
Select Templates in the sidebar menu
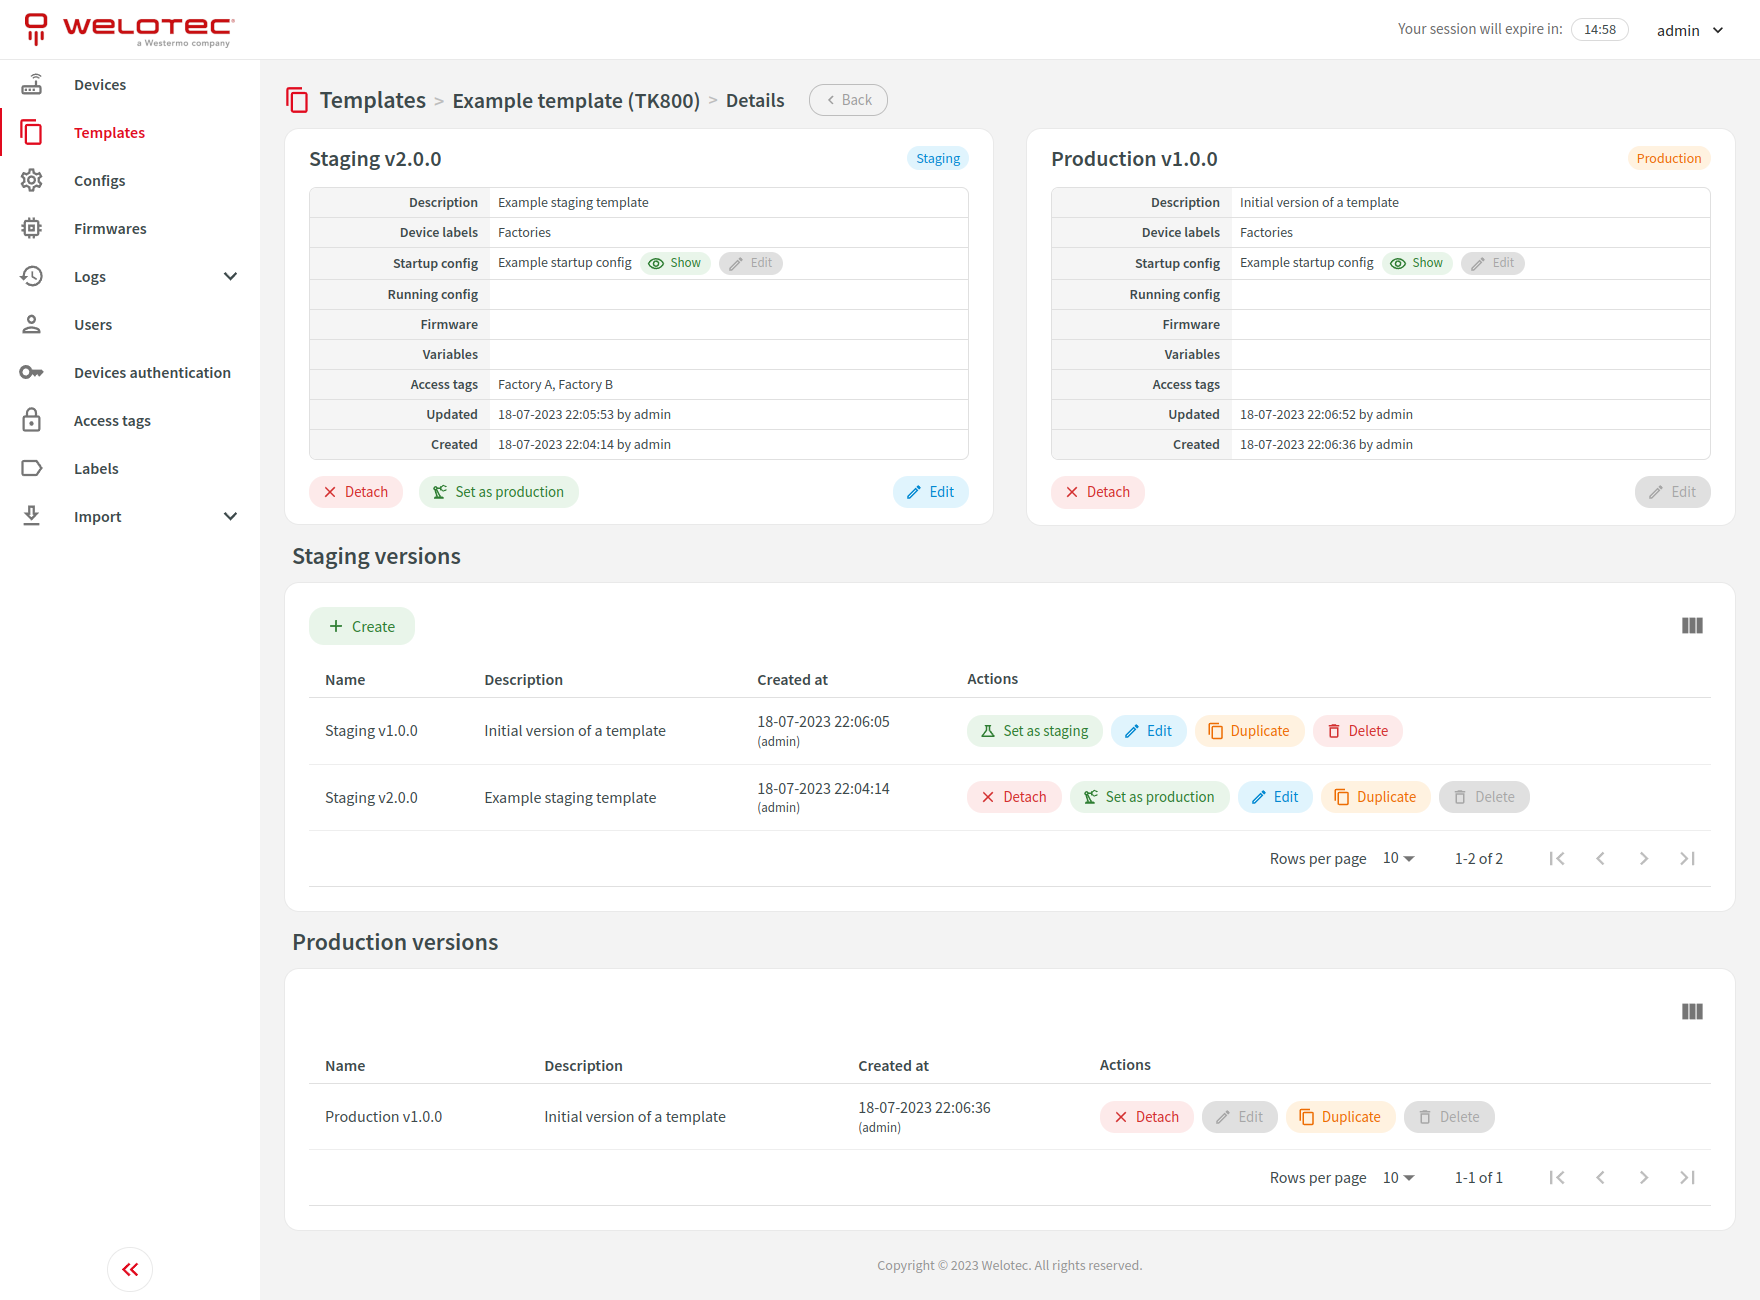coord(109,133)
